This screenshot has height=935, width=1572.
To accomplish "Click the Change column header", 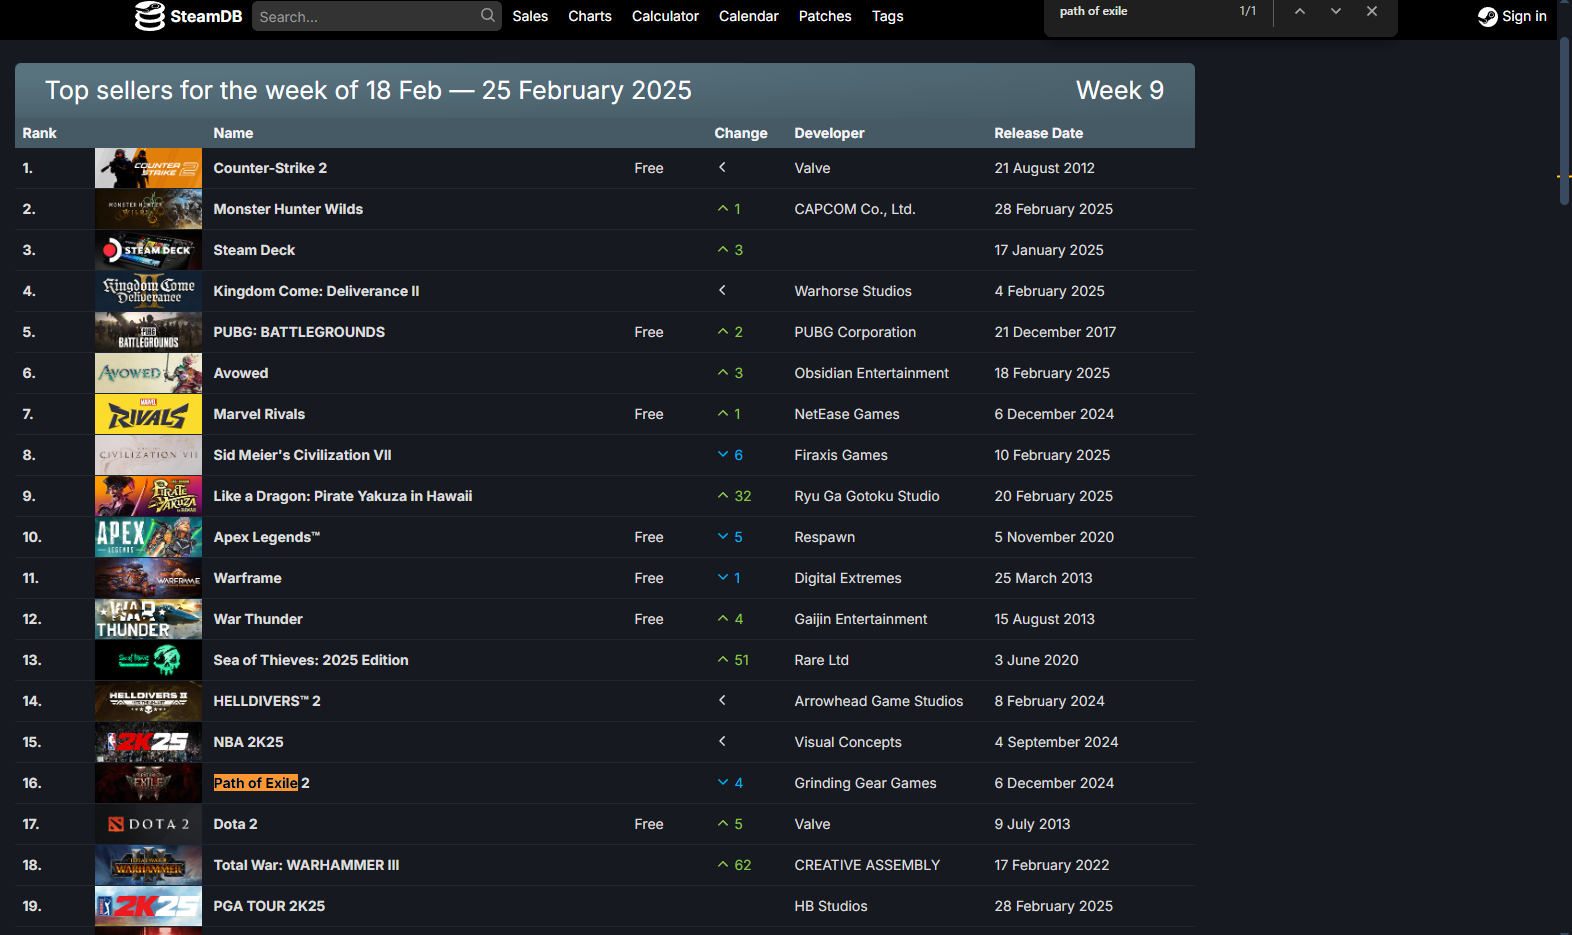I will coord(741,133).
